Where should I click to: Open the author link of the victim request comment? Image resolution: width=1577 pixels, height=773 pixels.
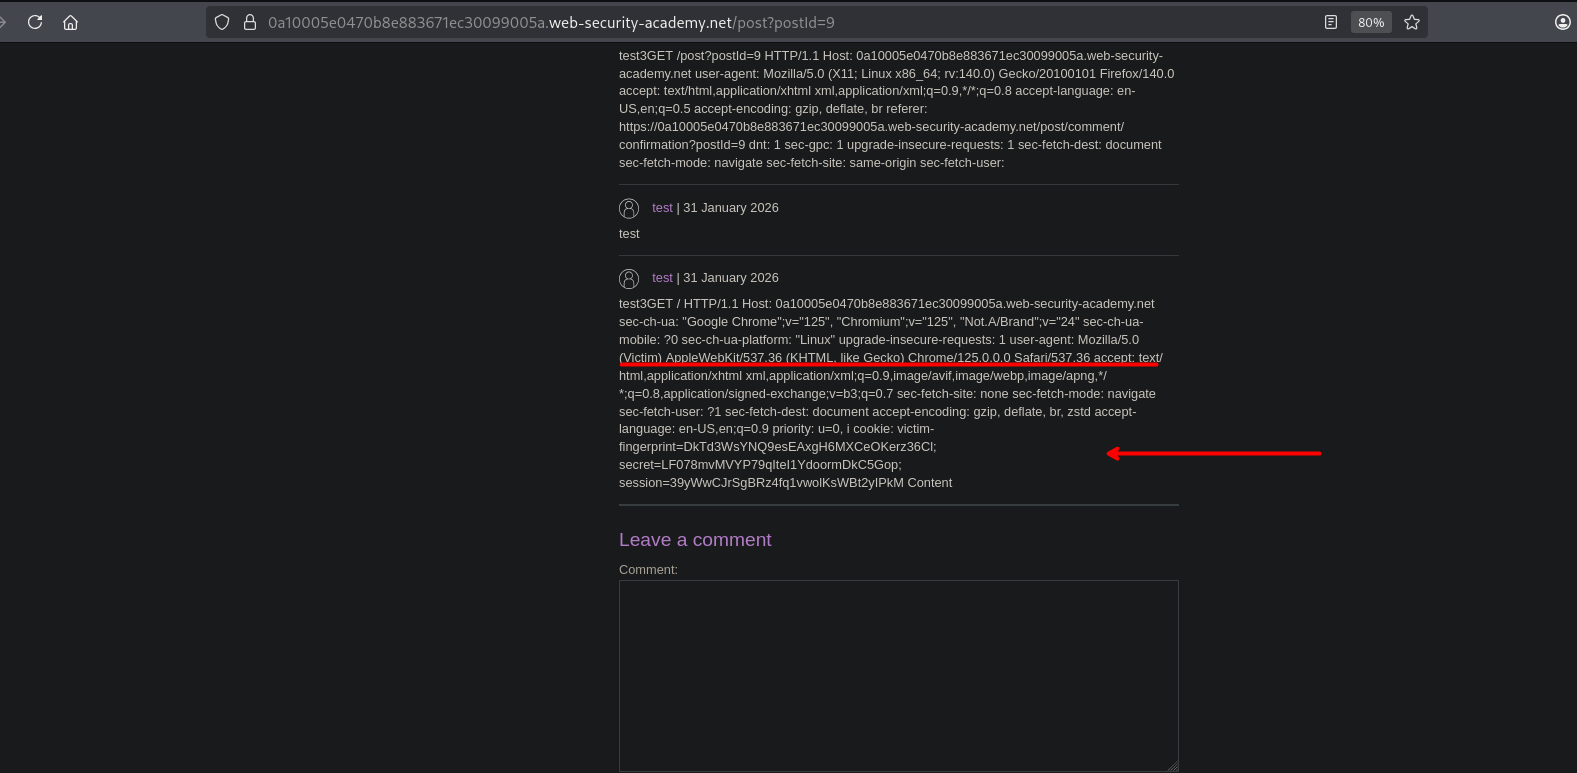[x=662, y=278]
